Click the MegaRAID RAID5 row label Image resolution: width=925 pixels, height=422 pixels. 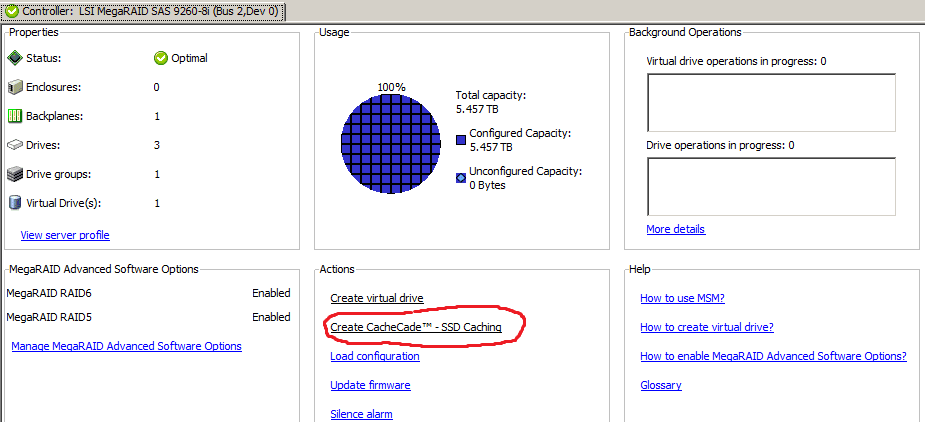tap(49, 317)
